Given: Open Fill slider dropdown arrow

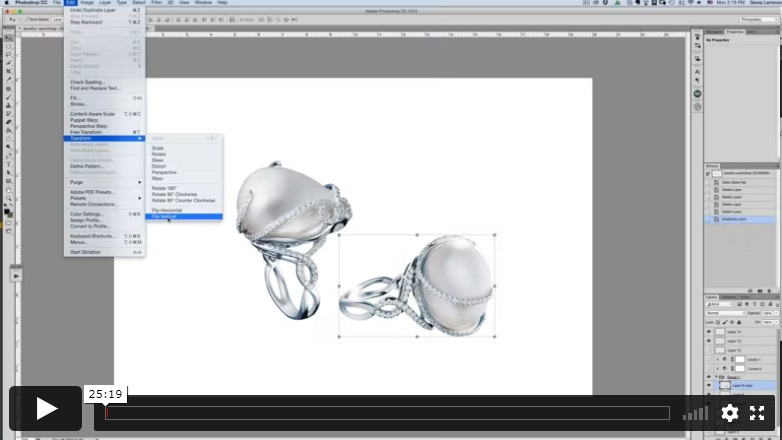Looking at the screenshot, I should point(776,322).
